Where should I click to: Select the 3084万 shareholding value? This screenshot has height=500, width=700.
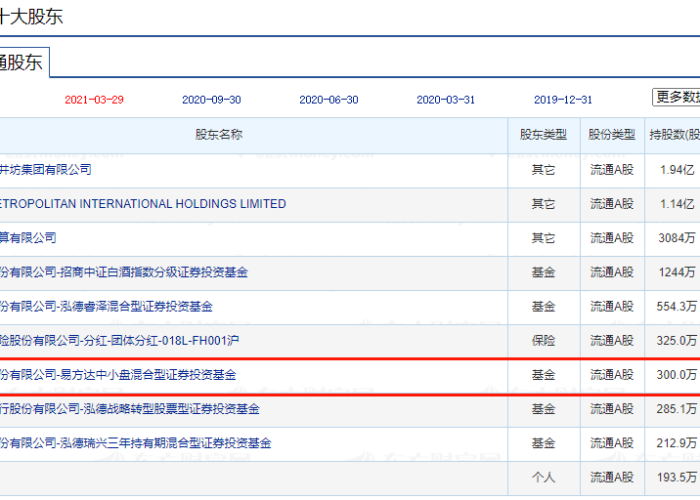pos(677,238)
